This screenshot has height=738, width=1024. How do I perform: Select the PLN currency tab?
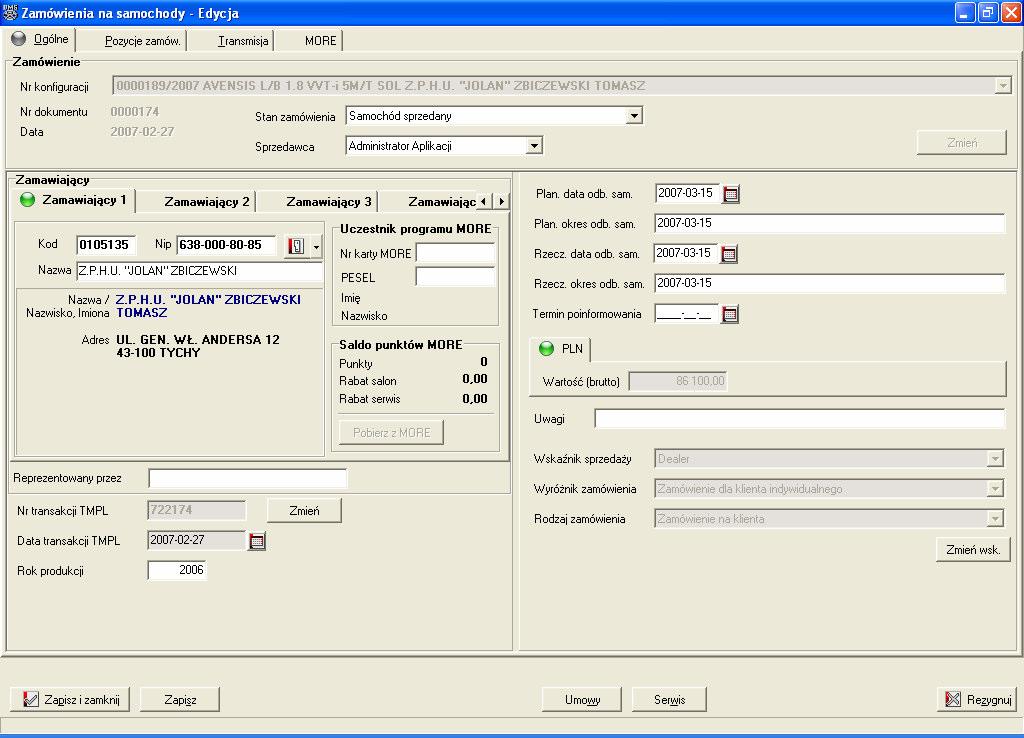click(x=561, y=349)
